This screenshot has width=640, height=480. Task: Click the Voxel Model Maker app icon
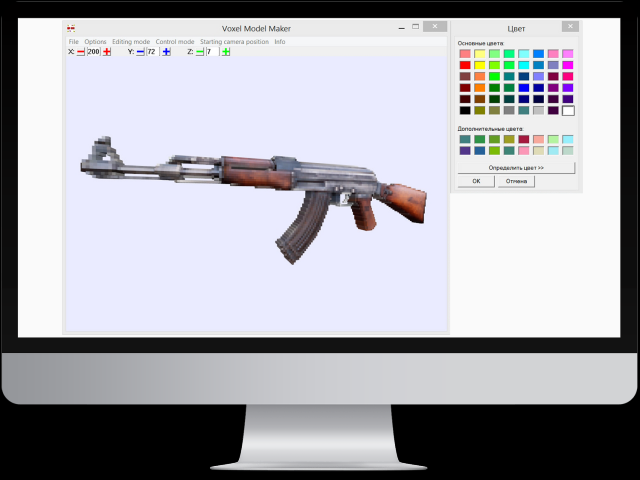click(71, 28)
